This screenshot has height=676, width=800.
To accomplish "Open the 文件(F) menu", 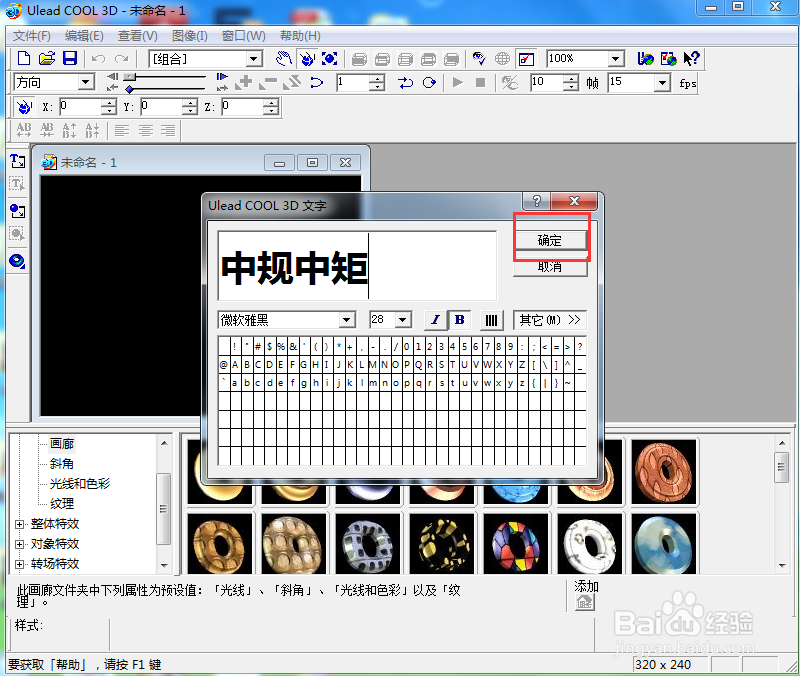I will [x=32, y=36].
